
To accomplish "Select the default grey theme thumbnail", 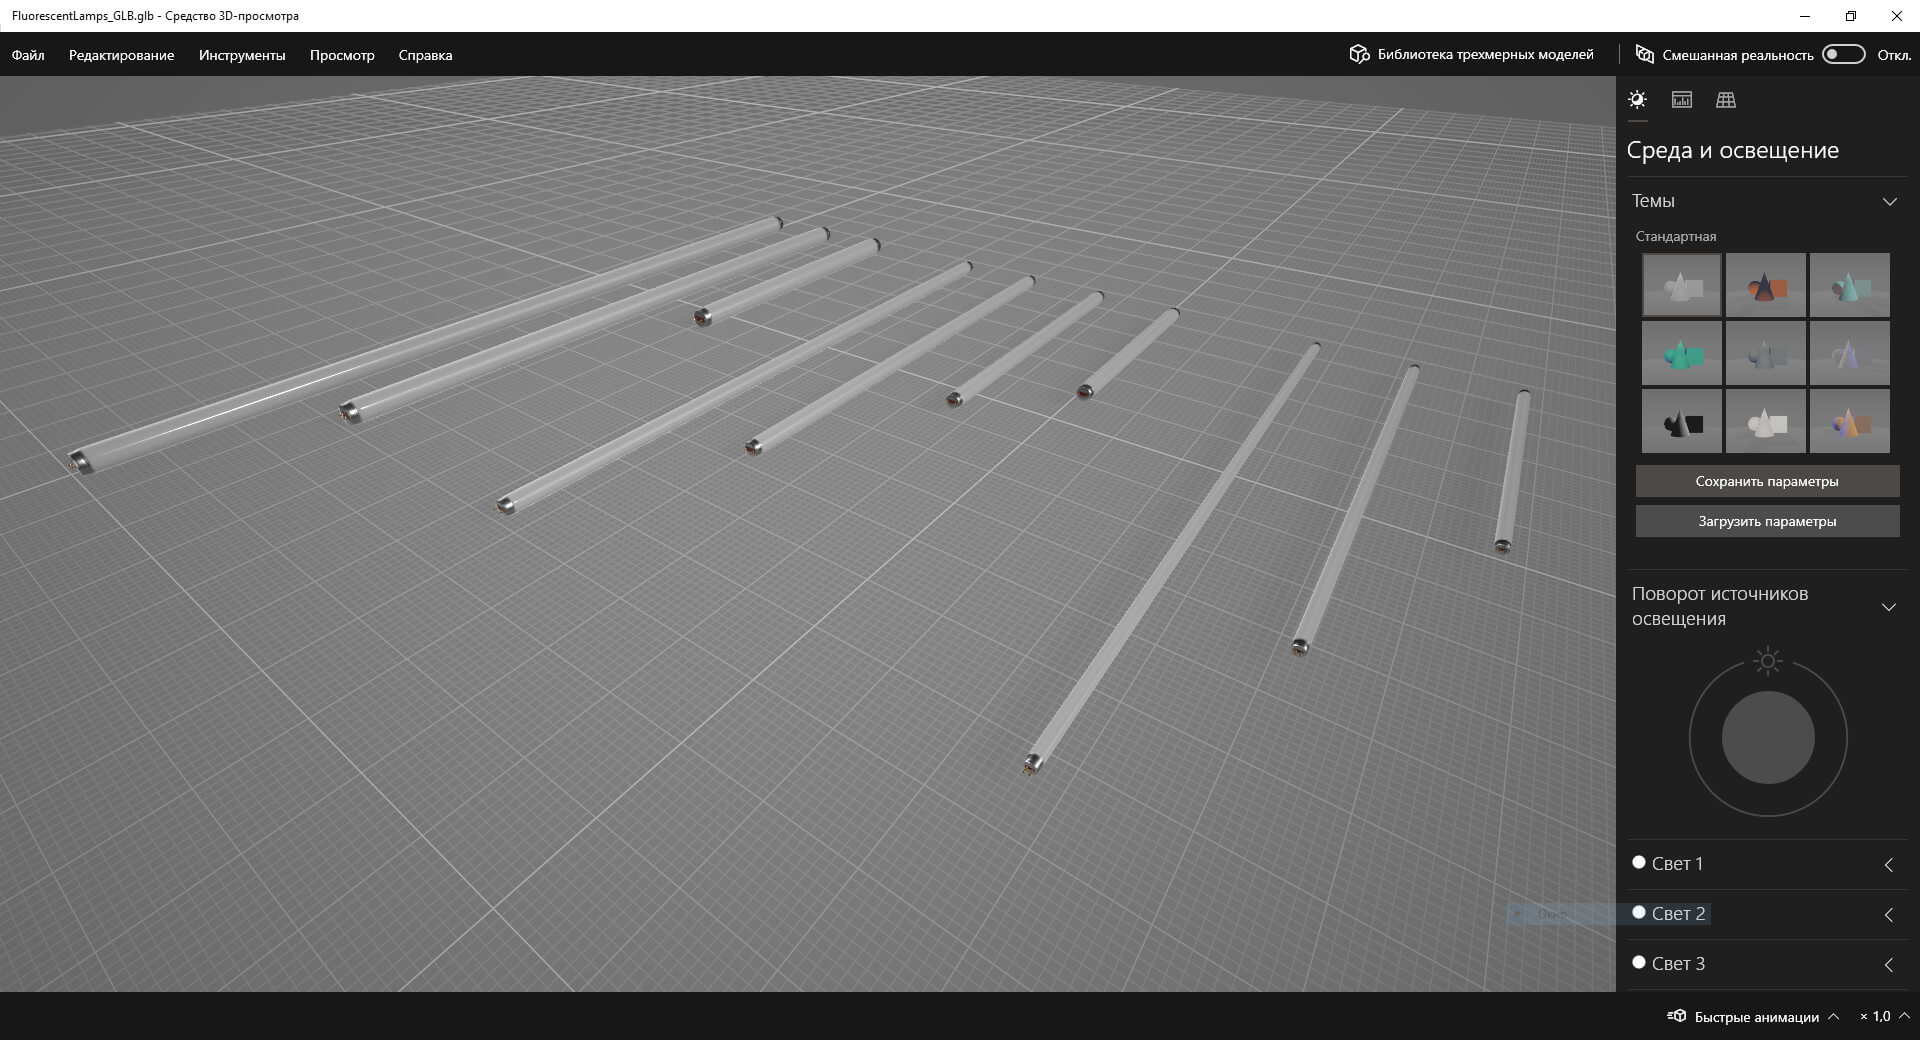I will pyautogui.click(x=1681, y=285).
